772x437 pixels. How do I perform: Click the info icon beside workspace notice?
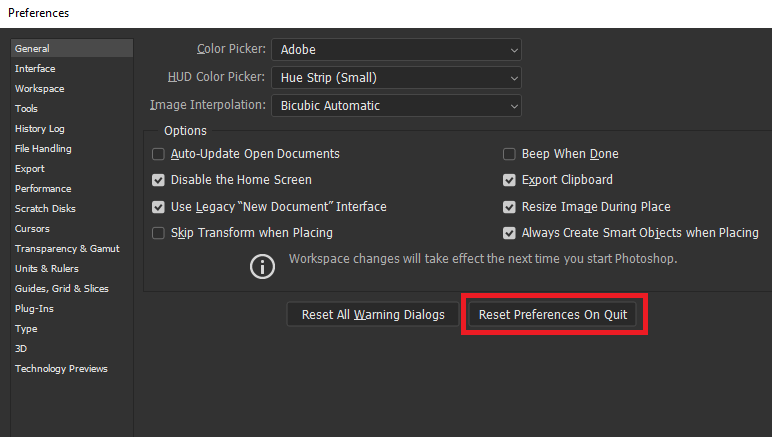tap(262, 267)
